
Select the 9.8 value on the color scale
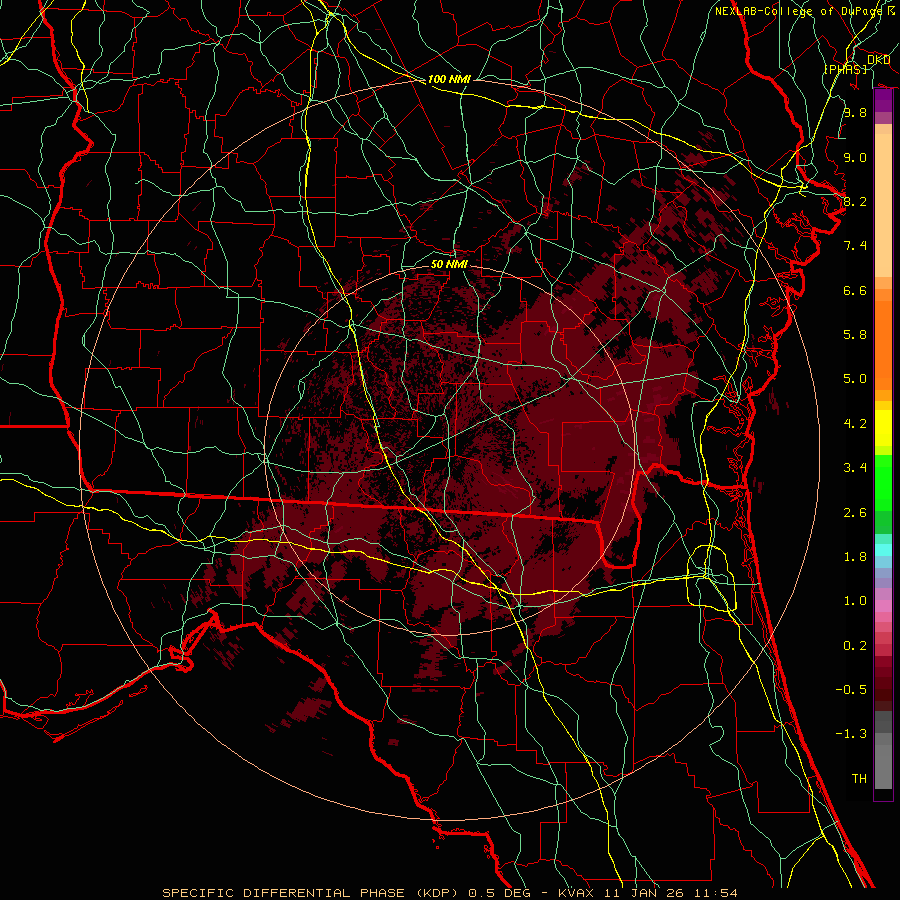(855, 112)
